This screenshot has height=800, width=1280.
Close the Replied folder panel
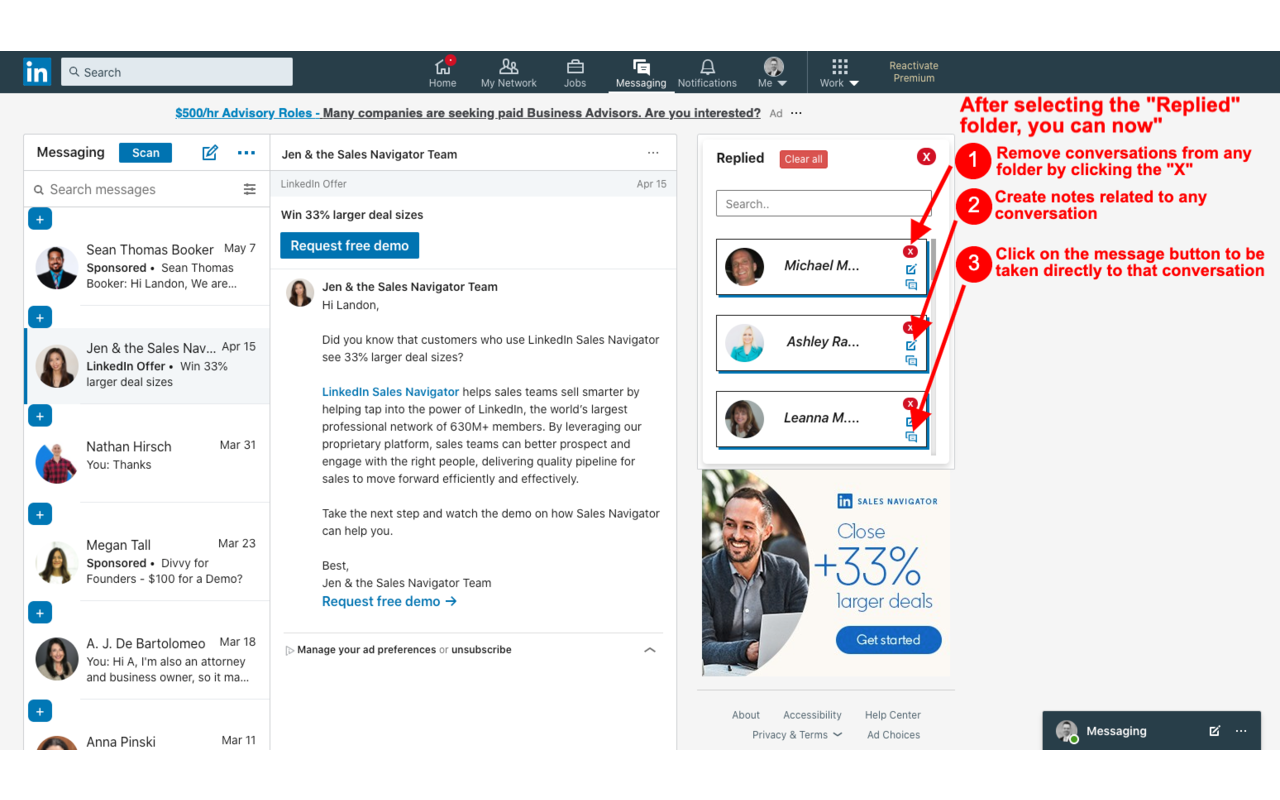coord(927,157)
